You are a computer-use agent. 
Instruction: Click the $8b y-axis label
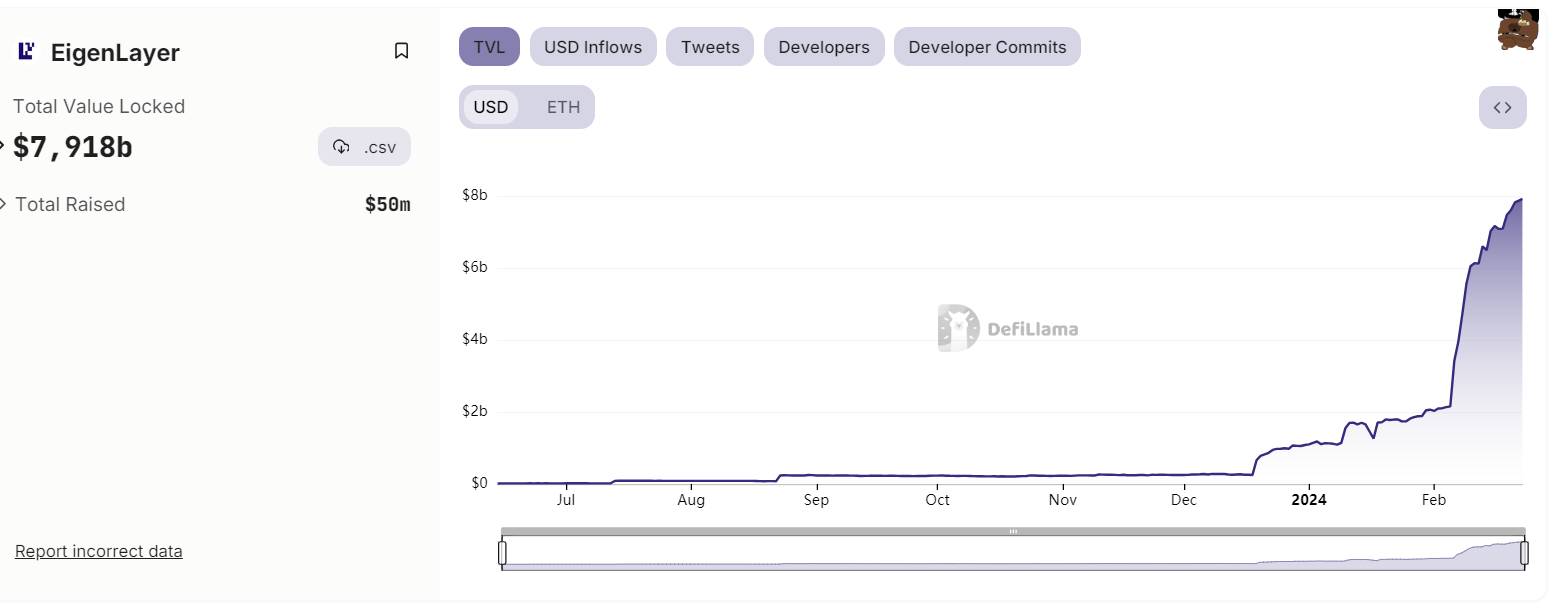click(474, 195)
